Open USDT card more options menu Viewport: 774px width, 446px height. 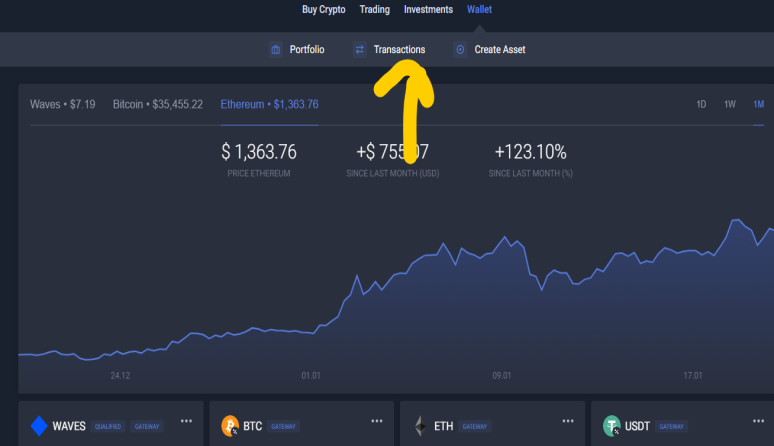tap(758, 421)
